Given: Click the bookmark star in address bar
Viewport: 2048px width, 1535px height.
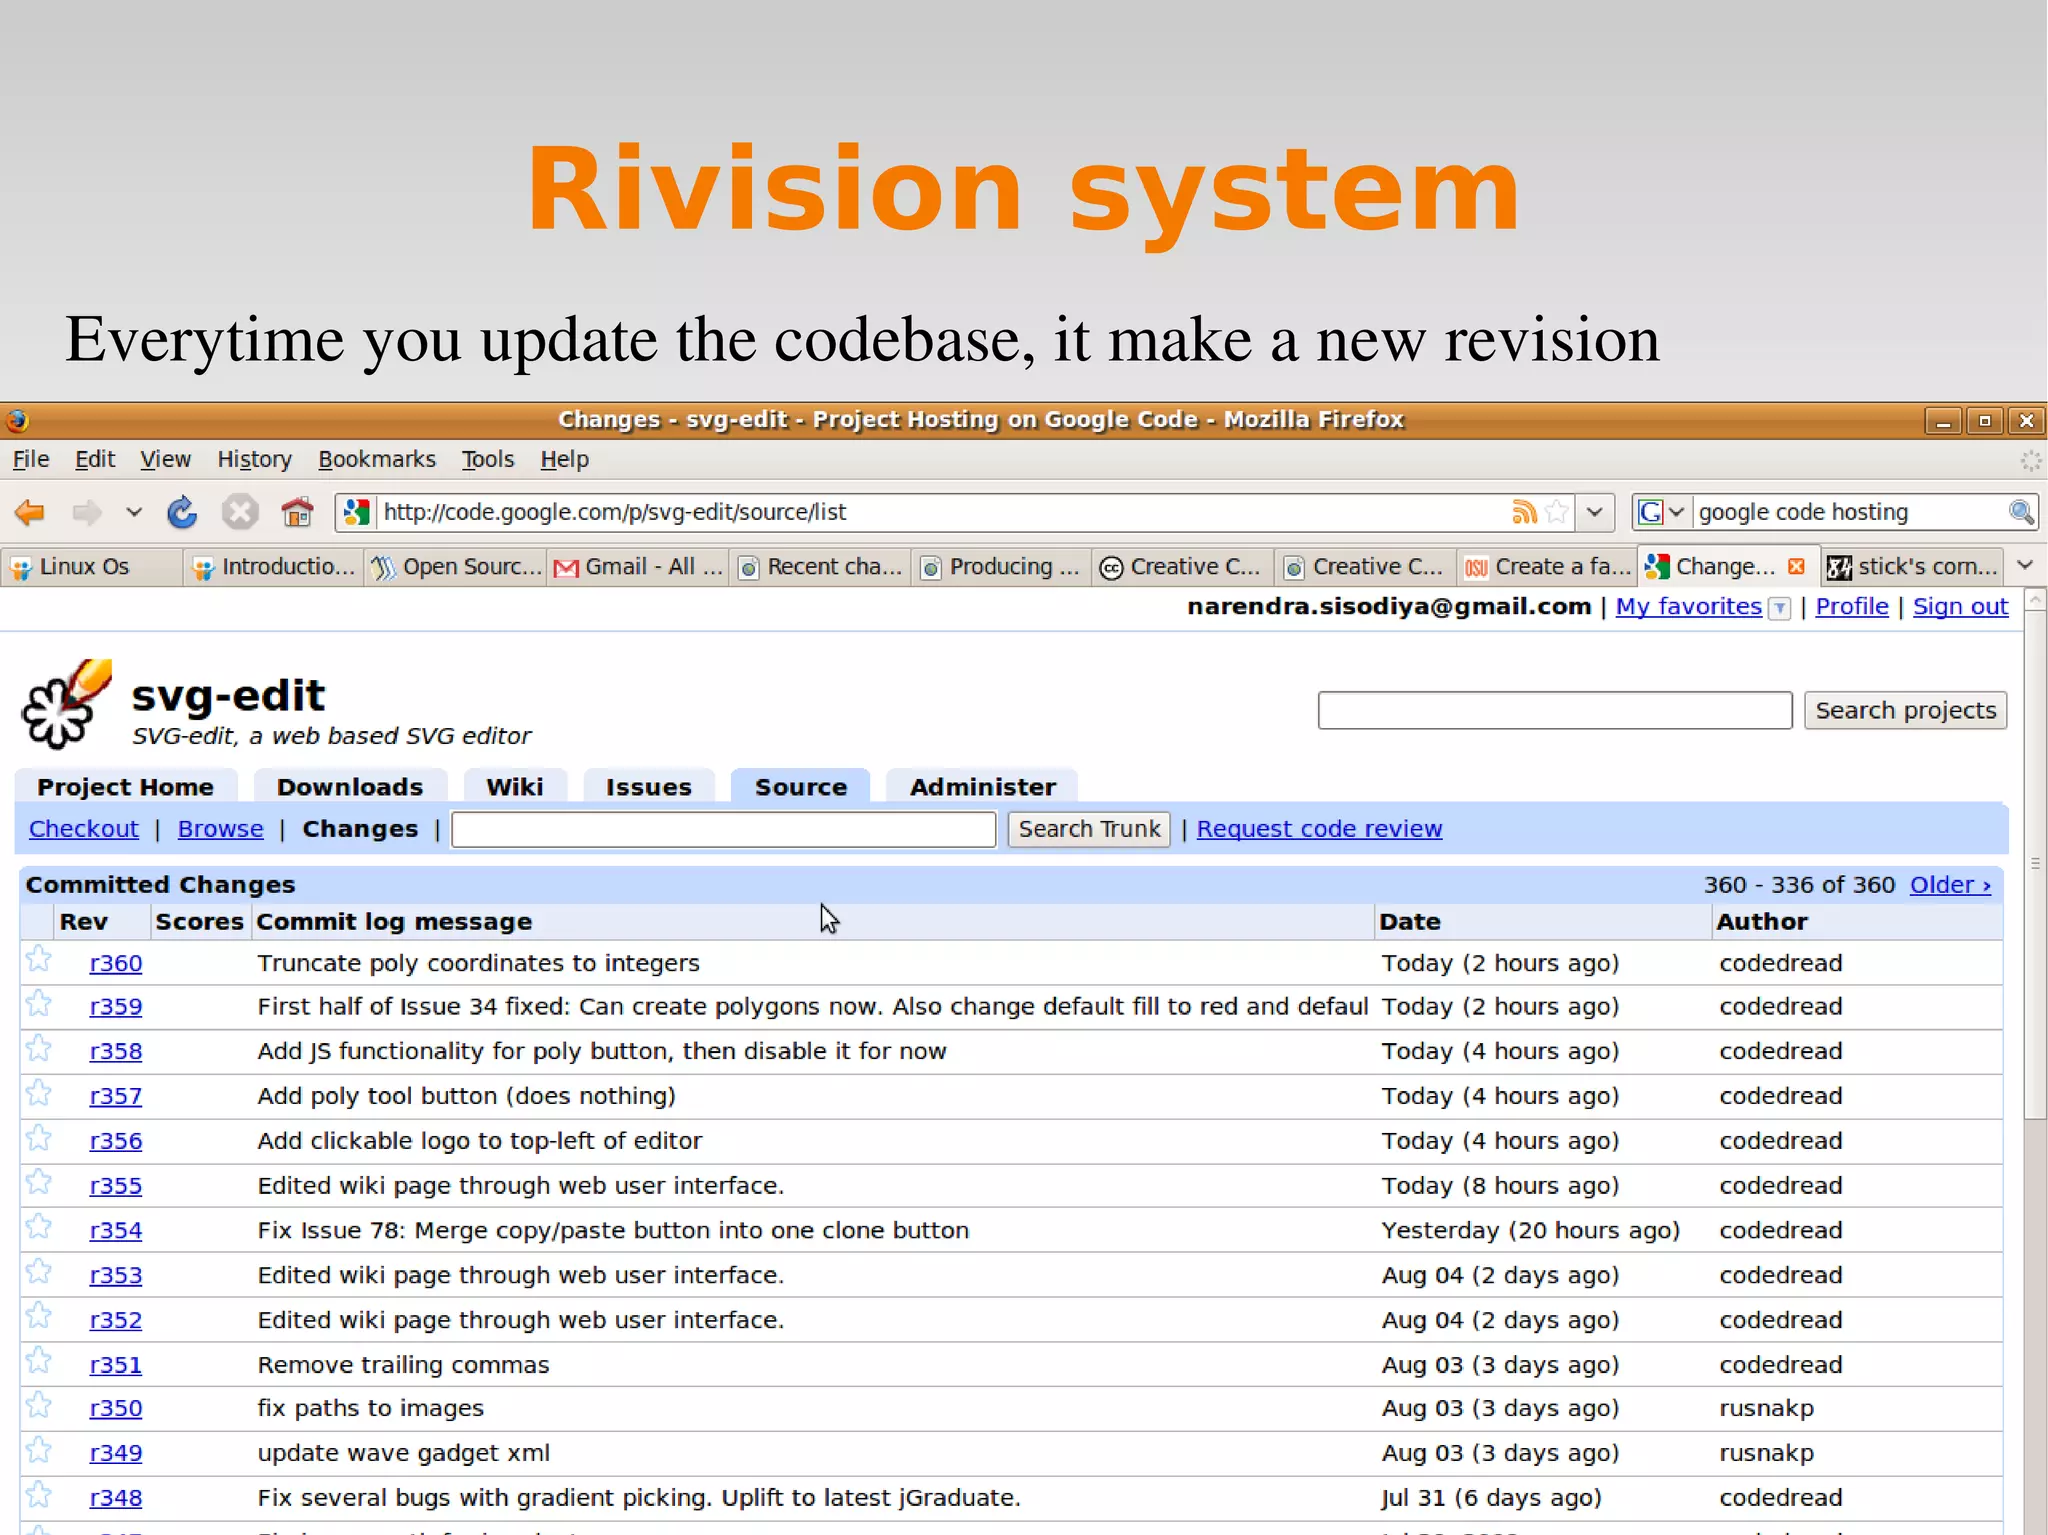Looking at the screenshot, I should 1556,513.
